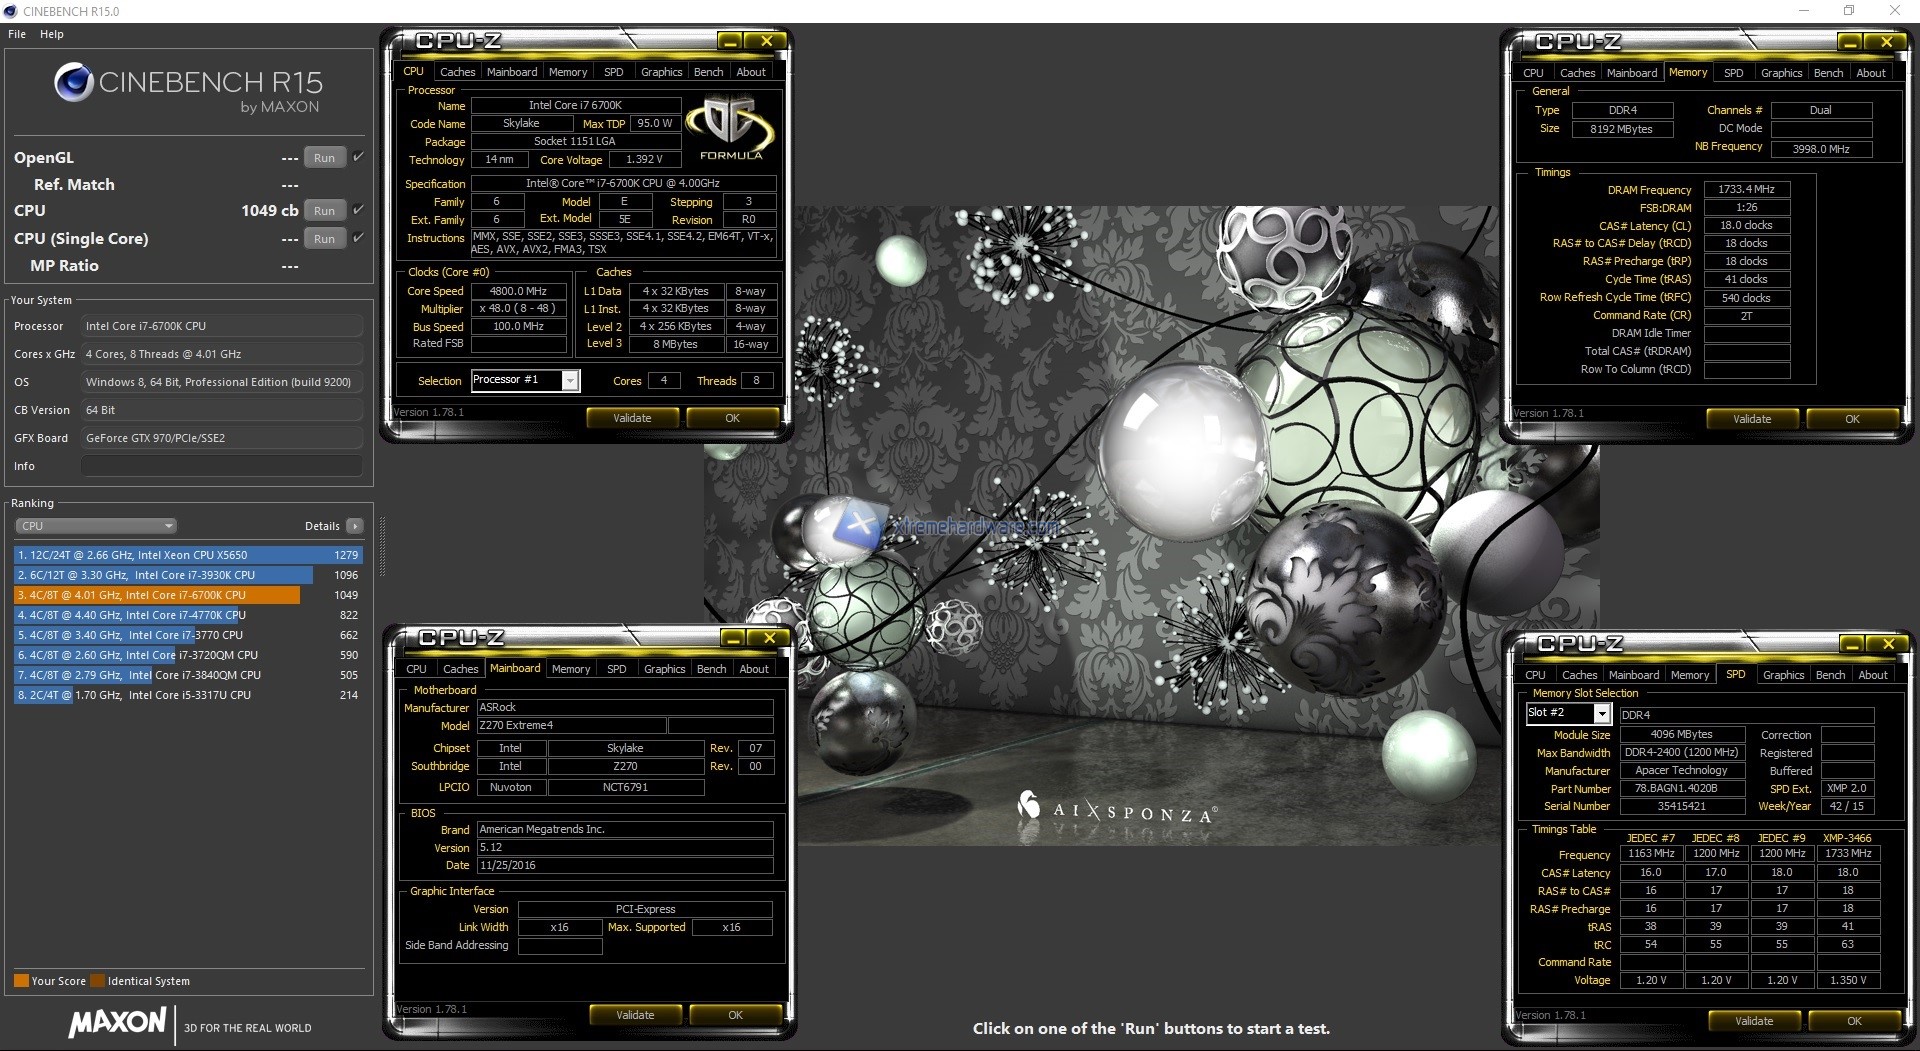The width and height of the screenshot is (1920, 1051).
Task: Click the MAXON logo at bottom left
Action: [x=116, y=1023]
